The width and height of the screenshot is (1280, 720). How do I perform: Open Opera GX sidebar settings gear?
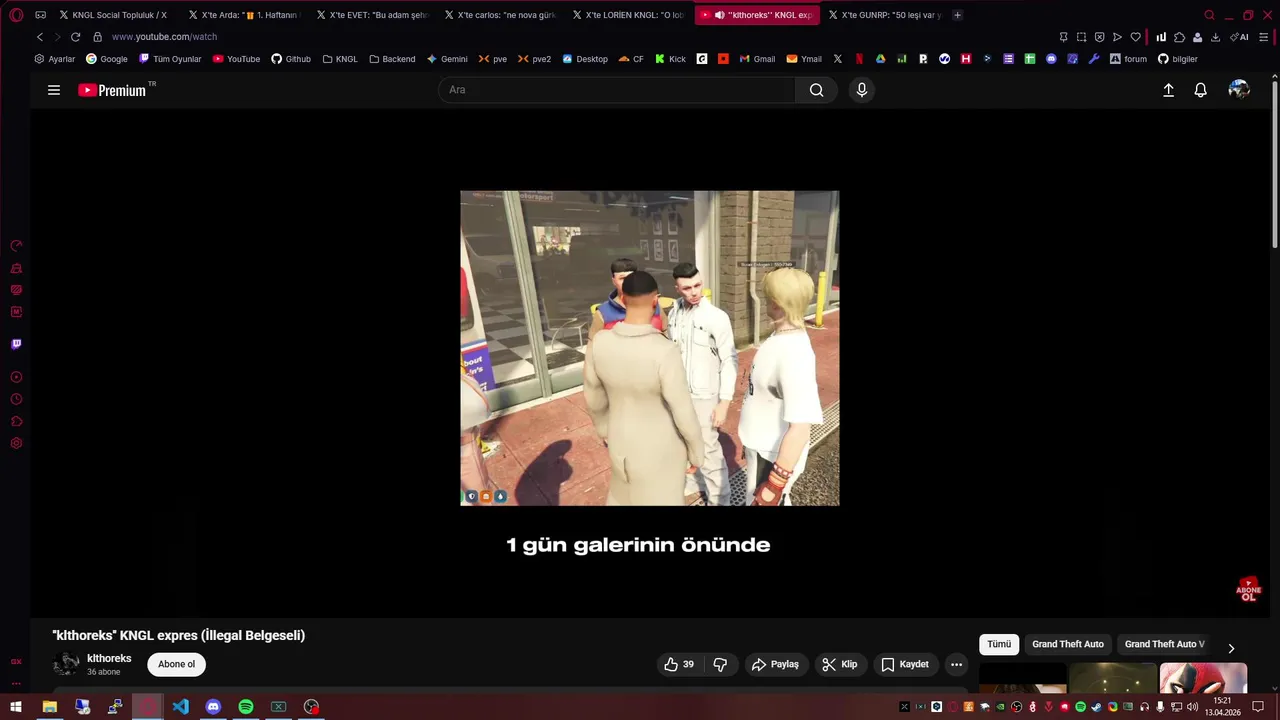point(16,443)
